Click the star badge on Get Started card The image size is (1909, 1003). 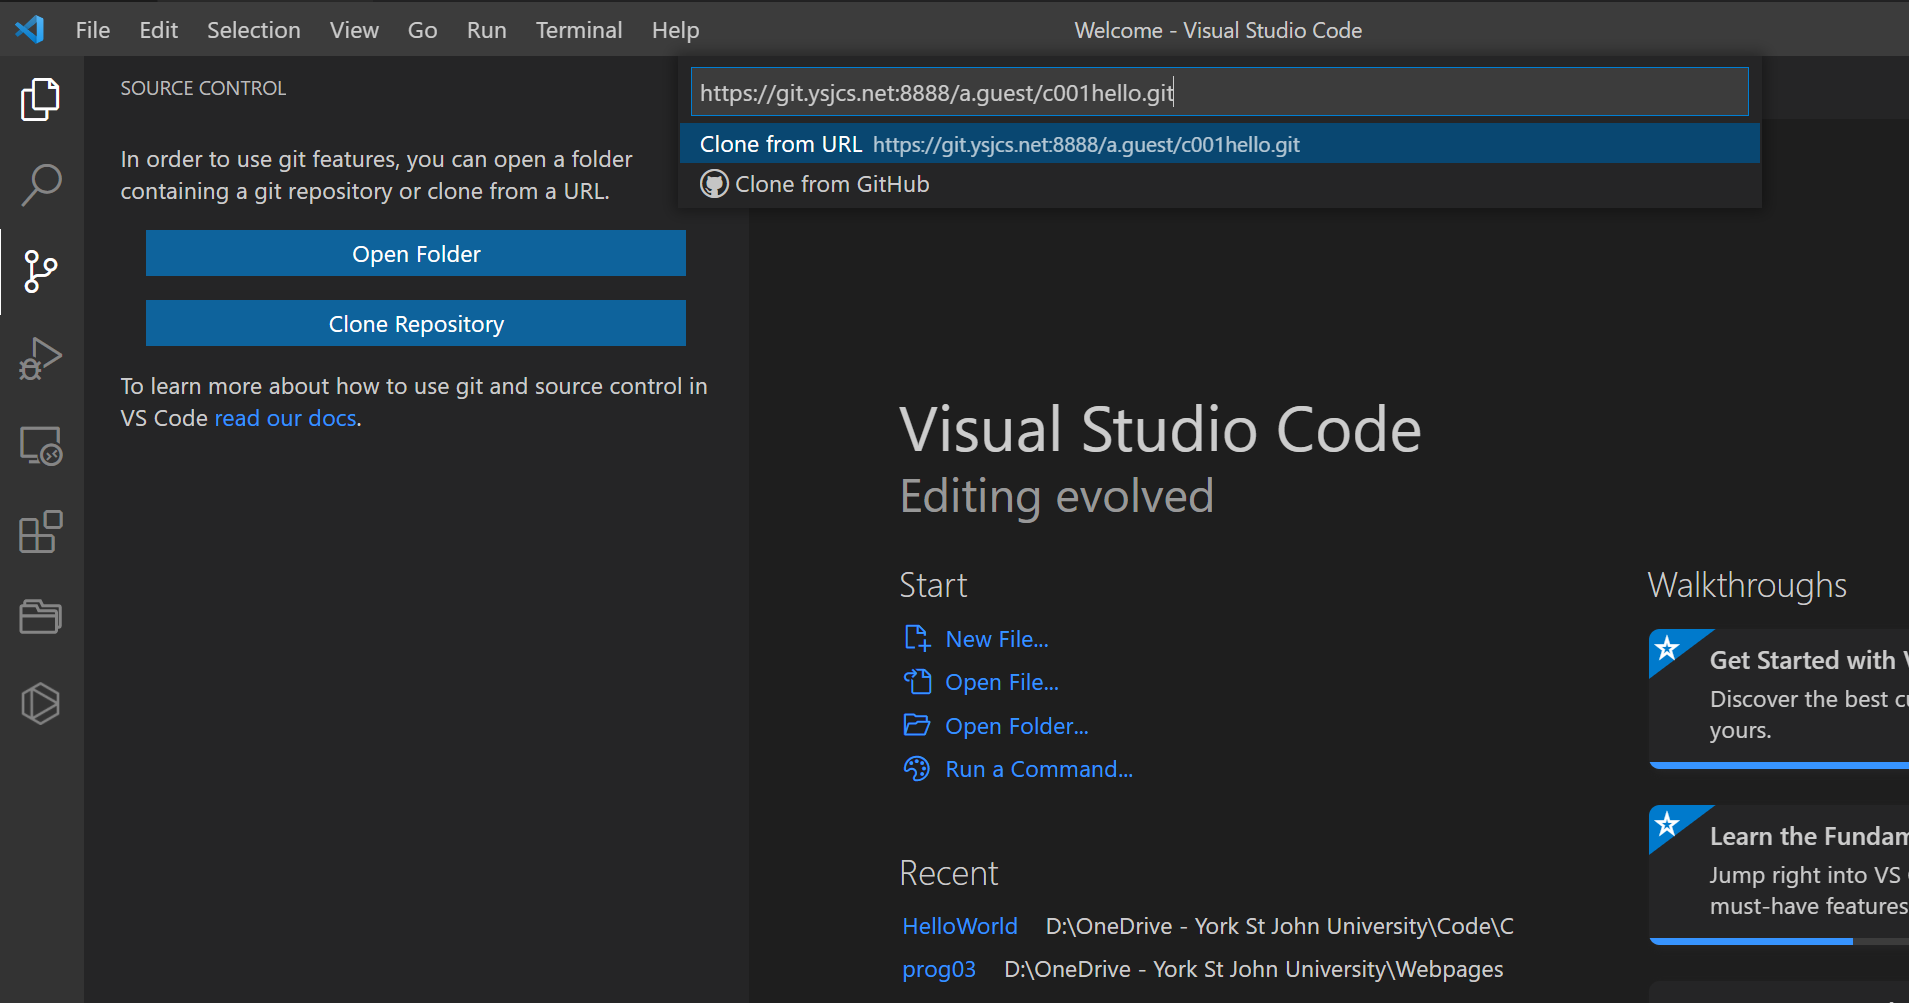click(x=1667, y=648)
